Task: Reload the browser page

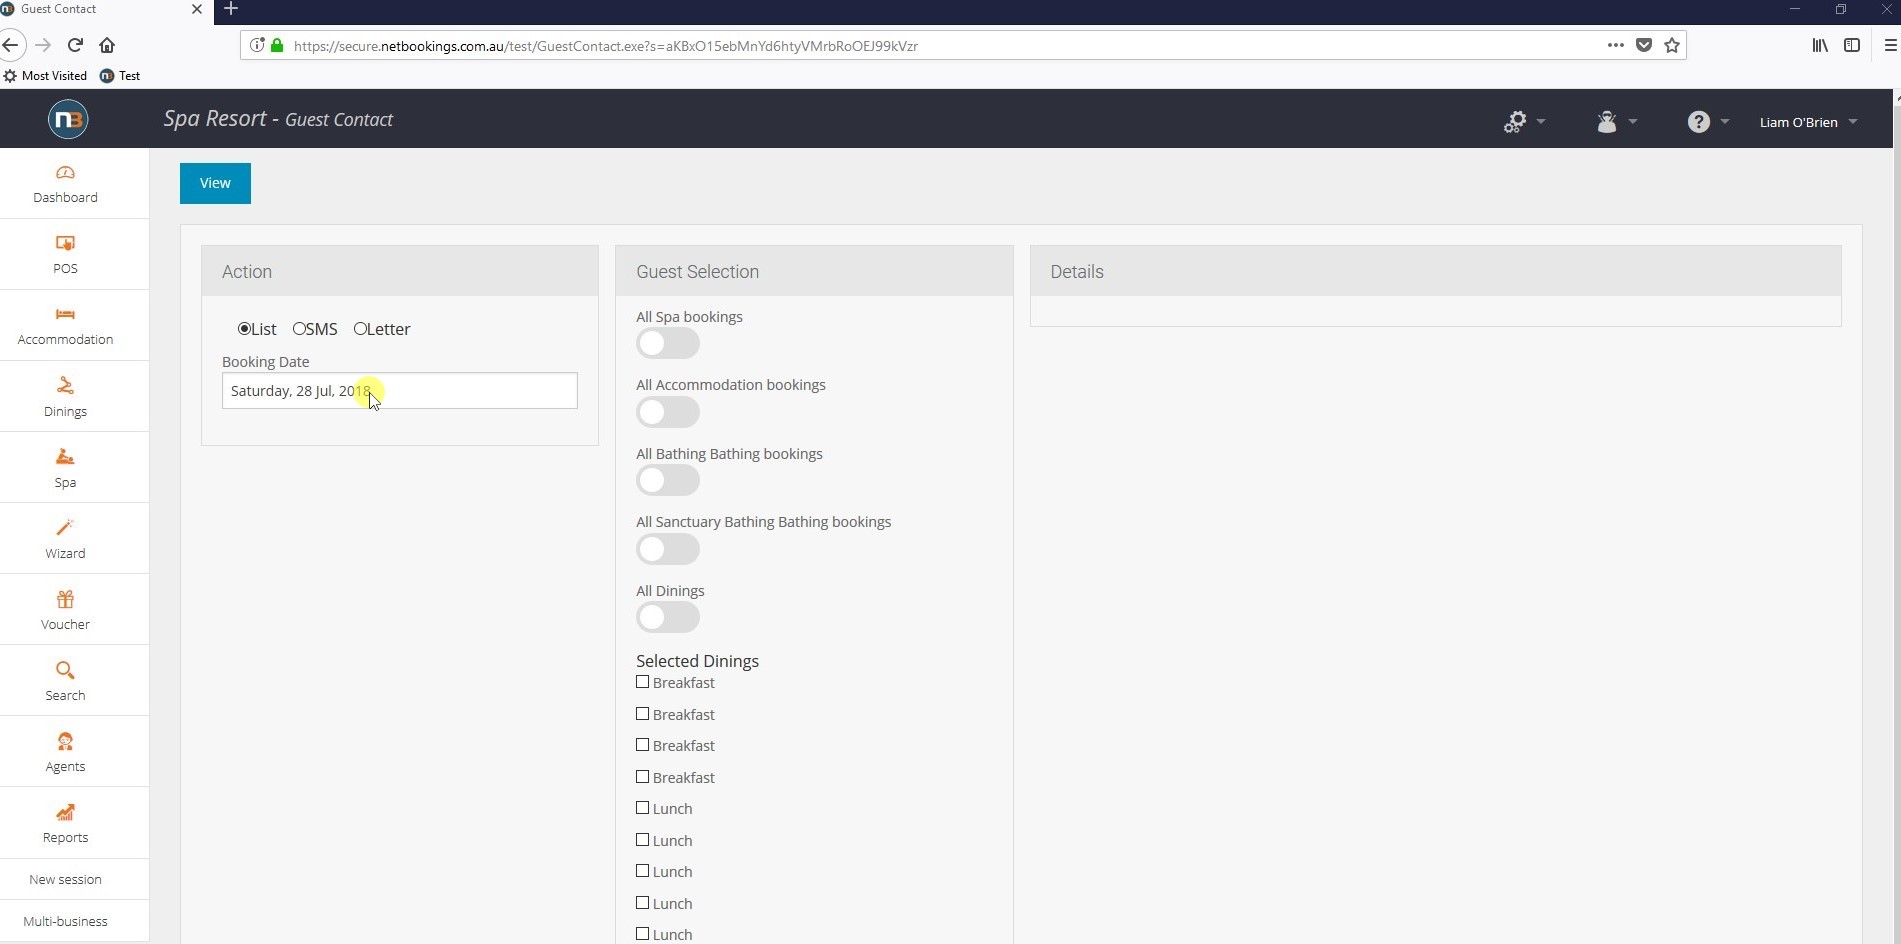Action: [75, 45]
